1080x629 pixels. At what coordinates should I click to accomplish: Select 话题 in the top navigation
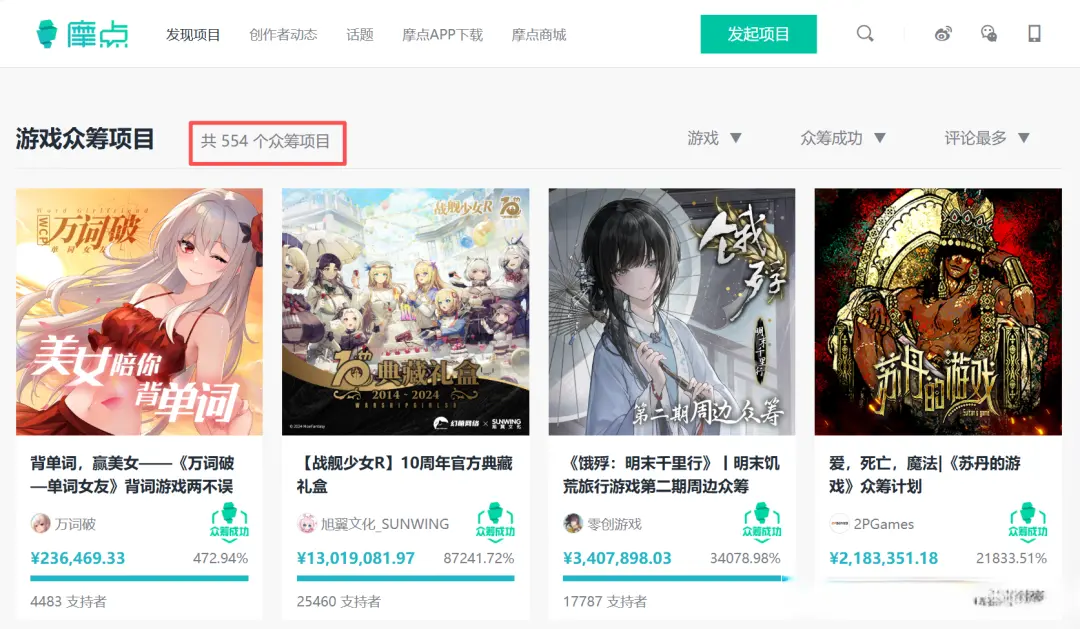click(360, 34)
